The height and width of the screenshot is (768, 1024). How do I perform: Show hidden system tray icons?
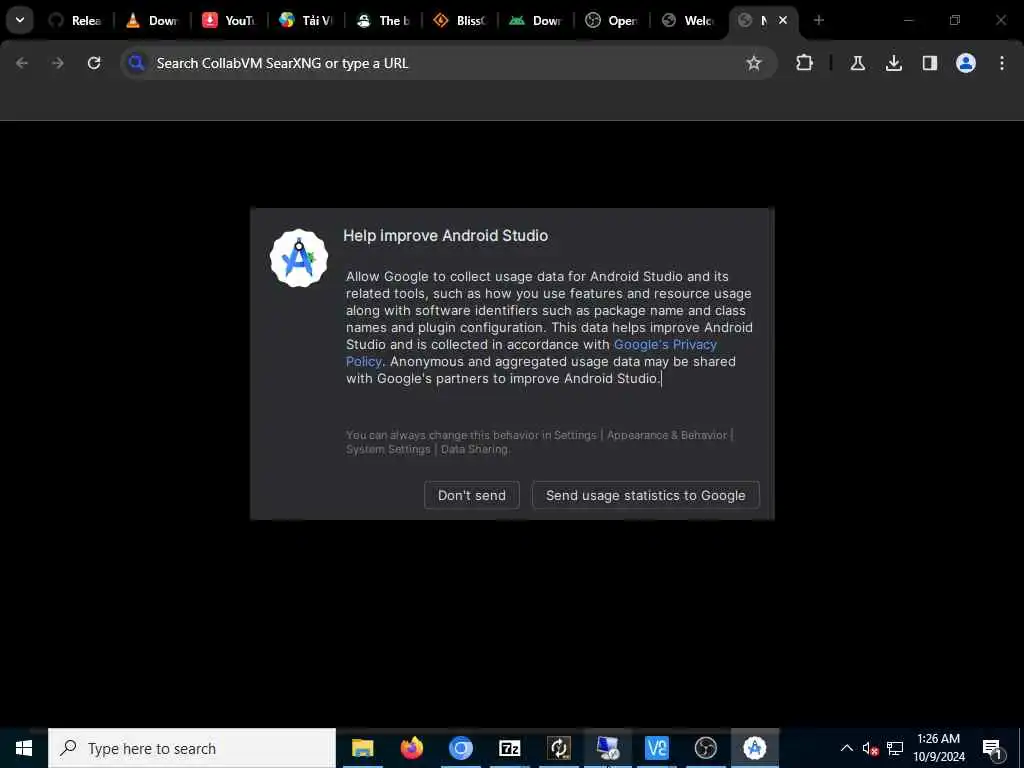(846, 748)
